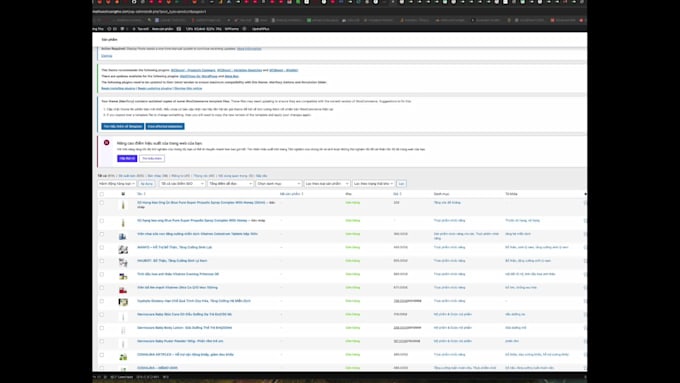Select checkbox for Propolis Spray (30ml) row
Screen dimensions: 680x383
[x=102, y=203]
